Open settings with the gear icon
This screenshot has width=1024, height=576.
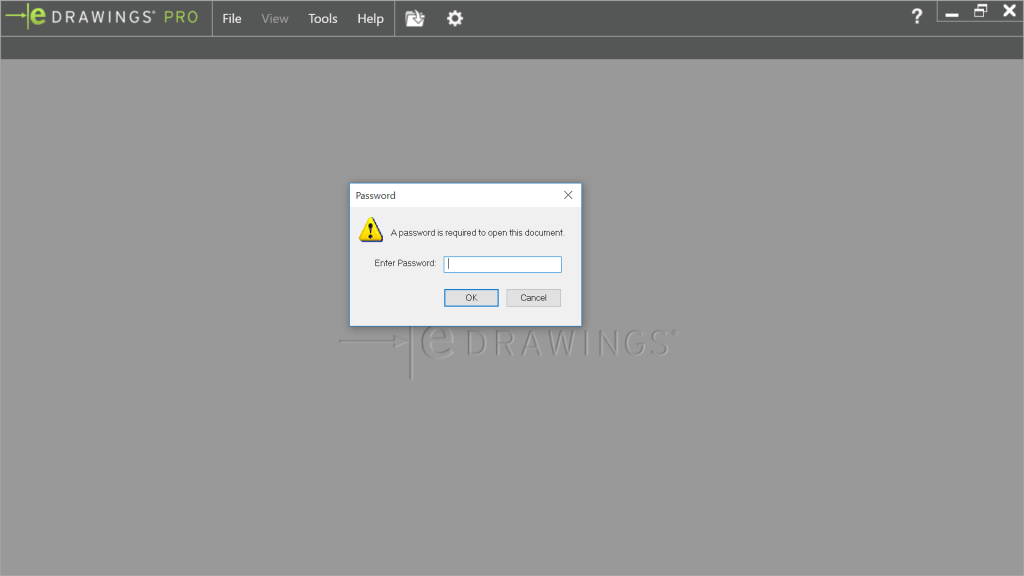tap(455, 18)
